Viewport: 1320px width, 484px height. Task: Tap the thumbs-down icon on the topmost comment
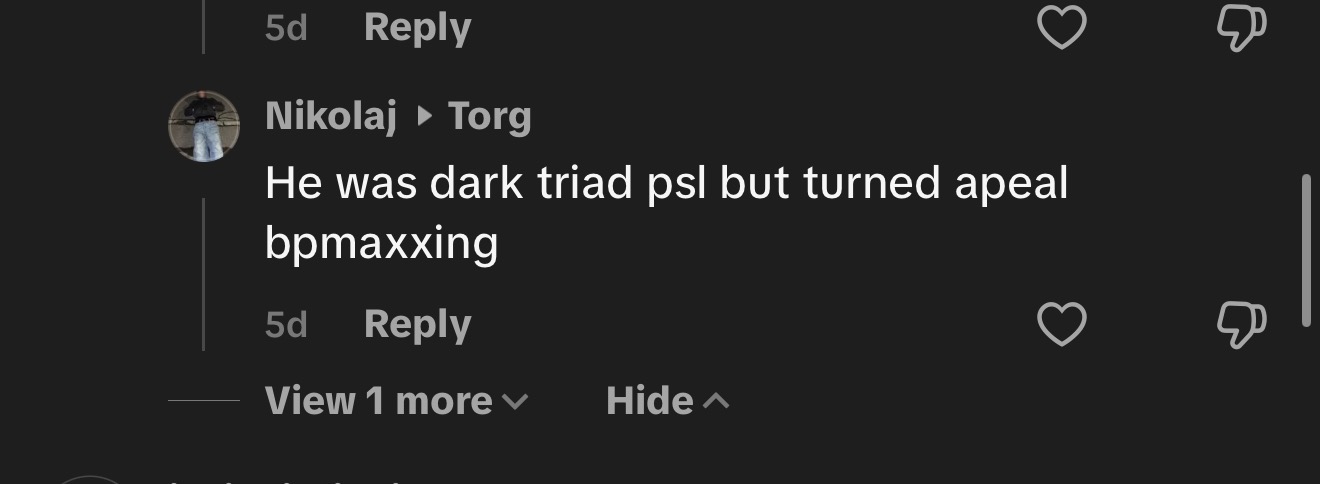tap(1241, 28)
